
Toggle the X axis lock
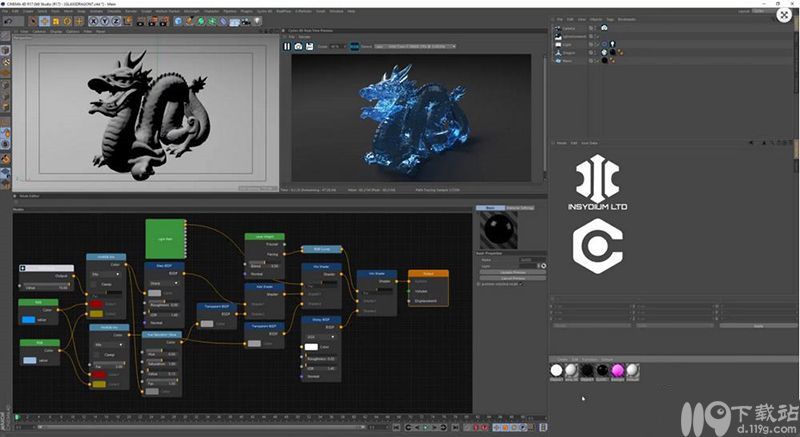pyautogui.click(x=93, y=21)
